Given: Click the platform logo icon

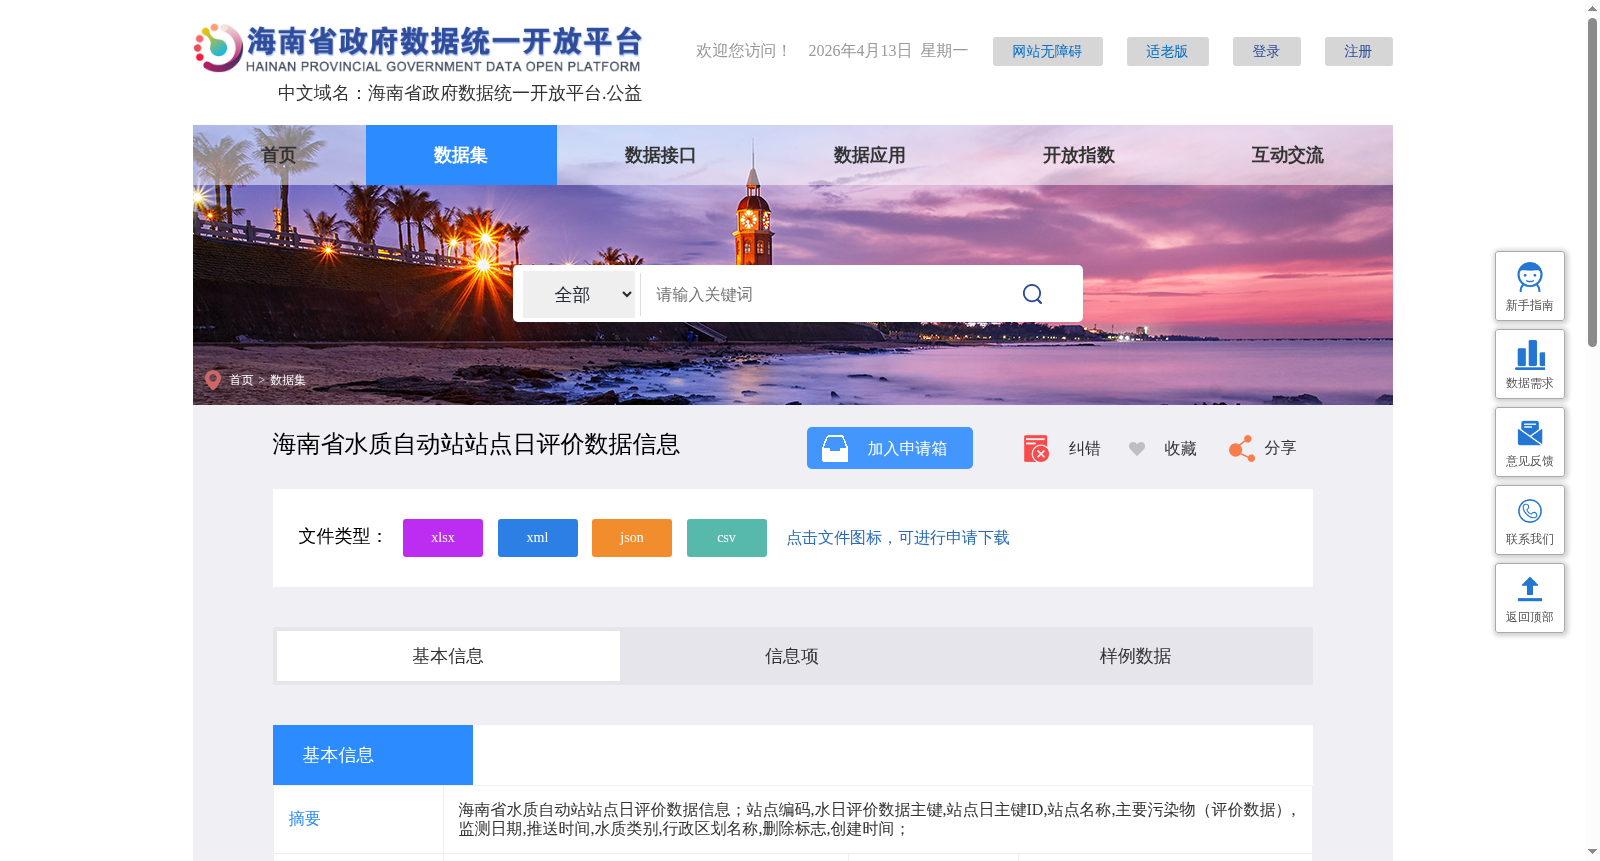Looking at the screenshot, I should coord(218,48).
